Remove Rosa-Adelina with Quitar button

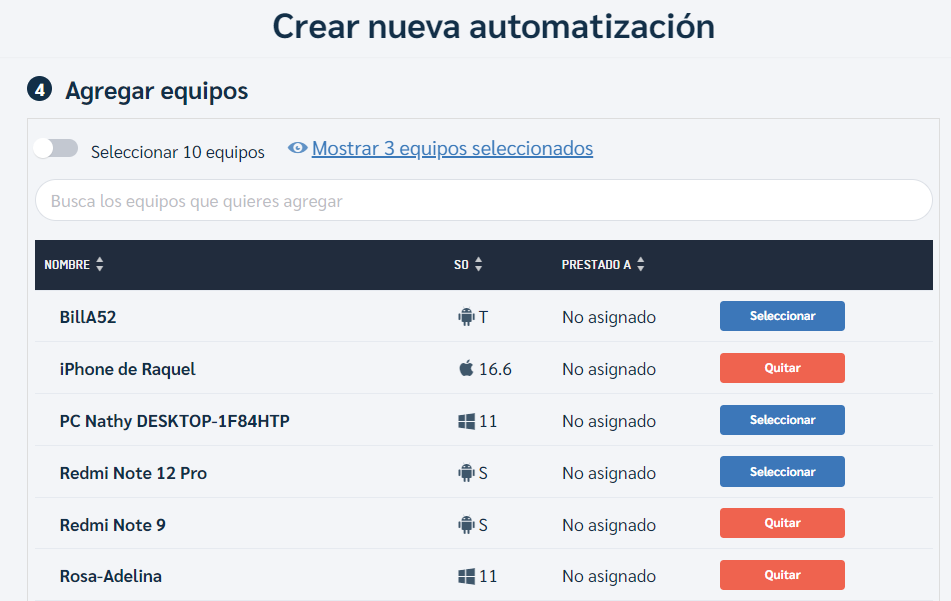point(782,575)
